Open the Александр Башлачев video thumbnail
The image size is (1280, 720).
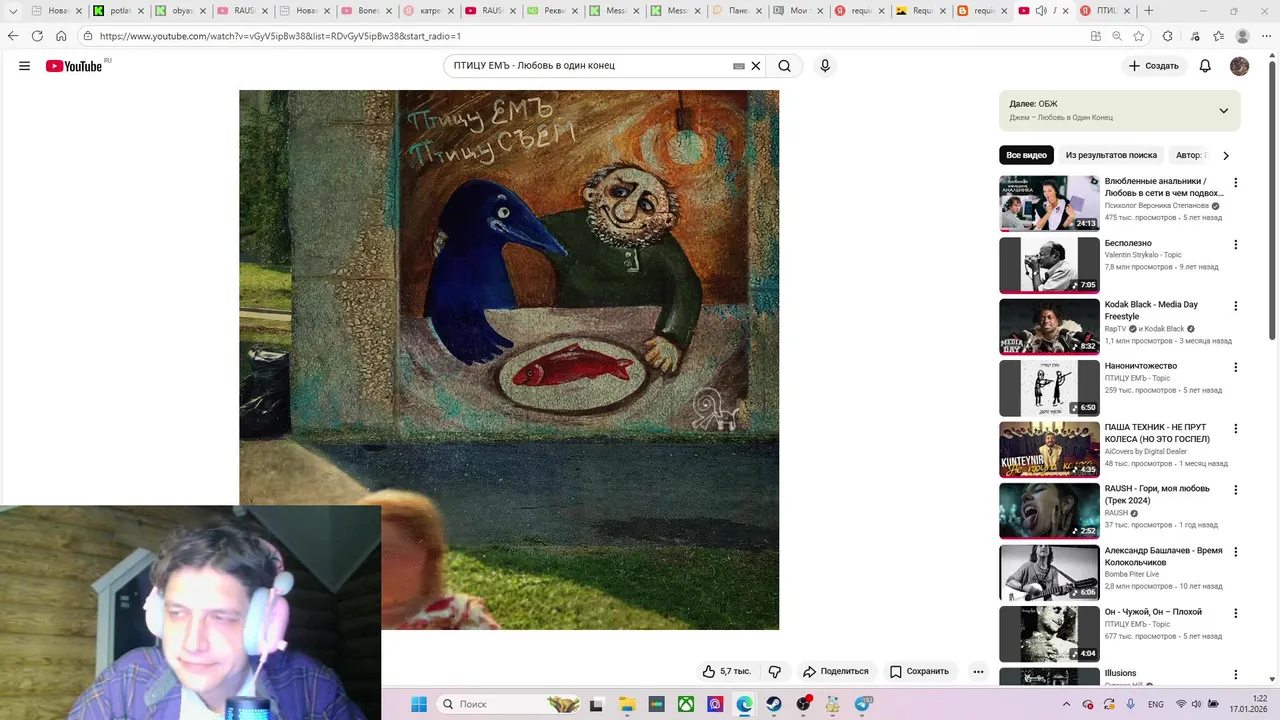click(x=1049, y=572)
